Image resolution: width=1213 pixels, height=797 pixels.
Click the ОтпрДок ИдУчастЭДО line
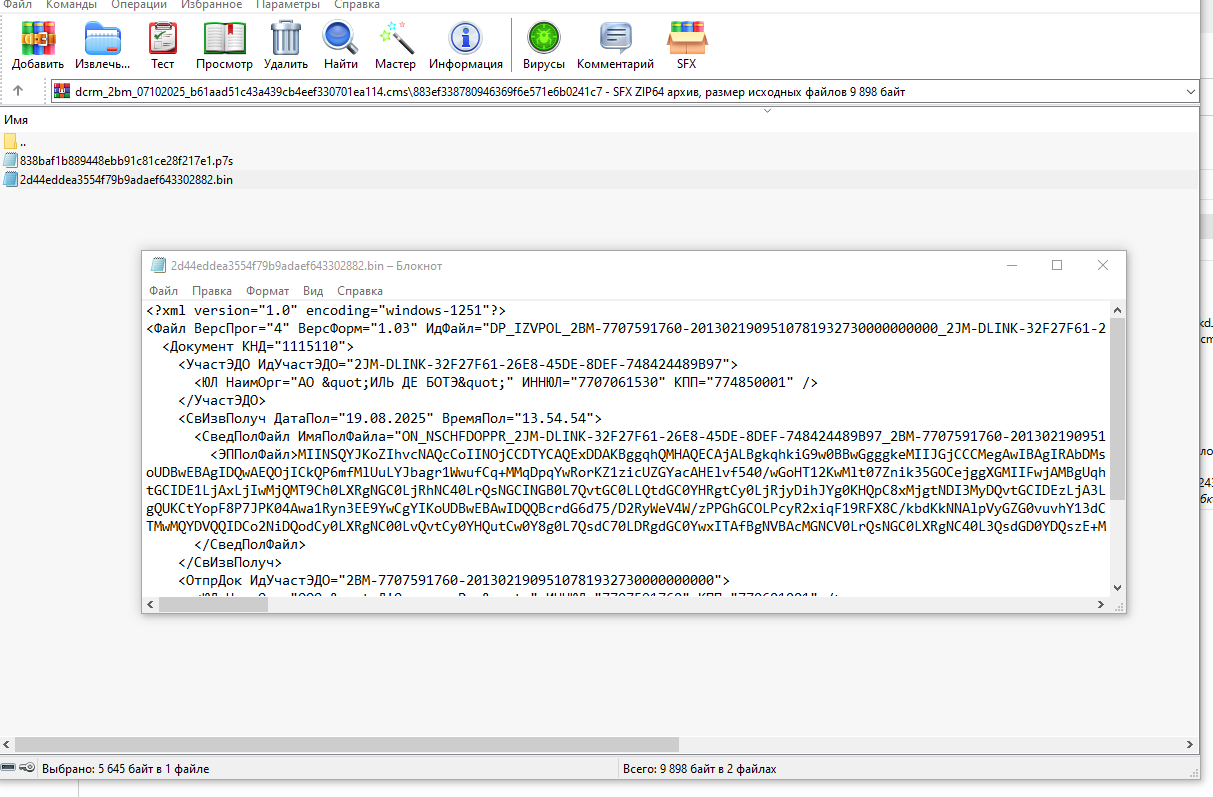tap(455, 580)
